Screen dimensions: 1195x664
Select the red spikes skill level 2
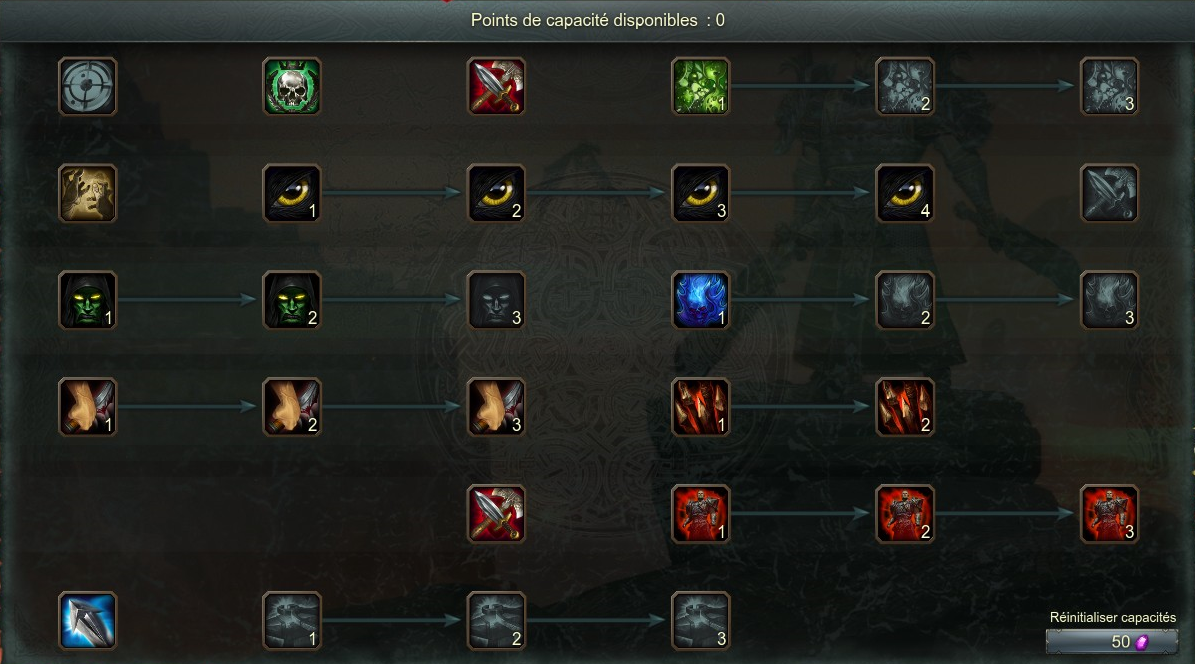pyautogui.click(x=905, y=406)
